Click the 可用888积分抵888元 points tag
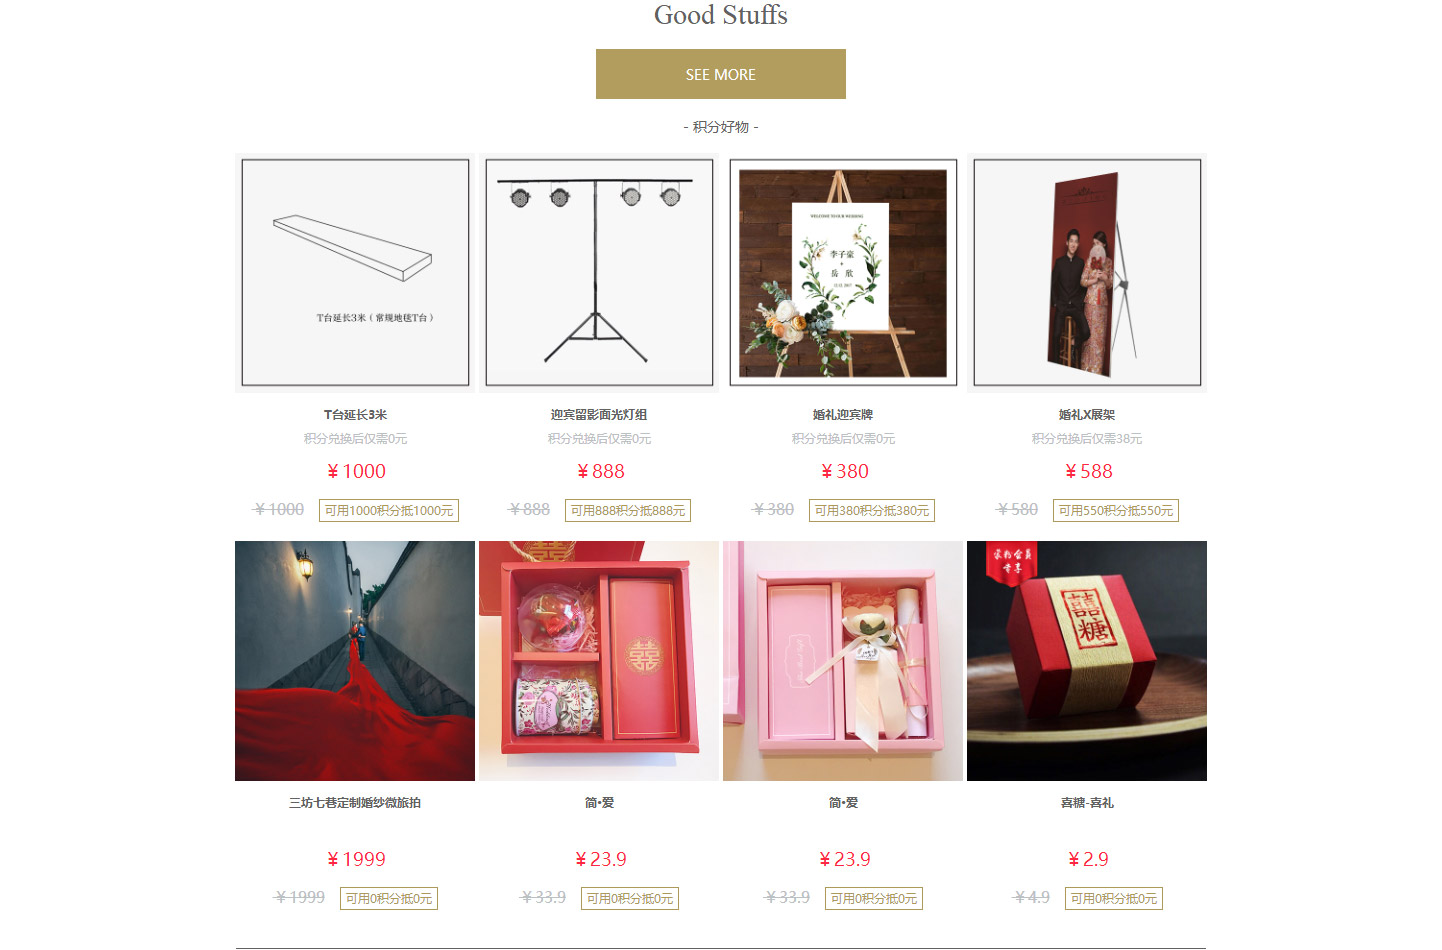The height and width of the screenshot is (950, 1442). (x=628, y=510)
